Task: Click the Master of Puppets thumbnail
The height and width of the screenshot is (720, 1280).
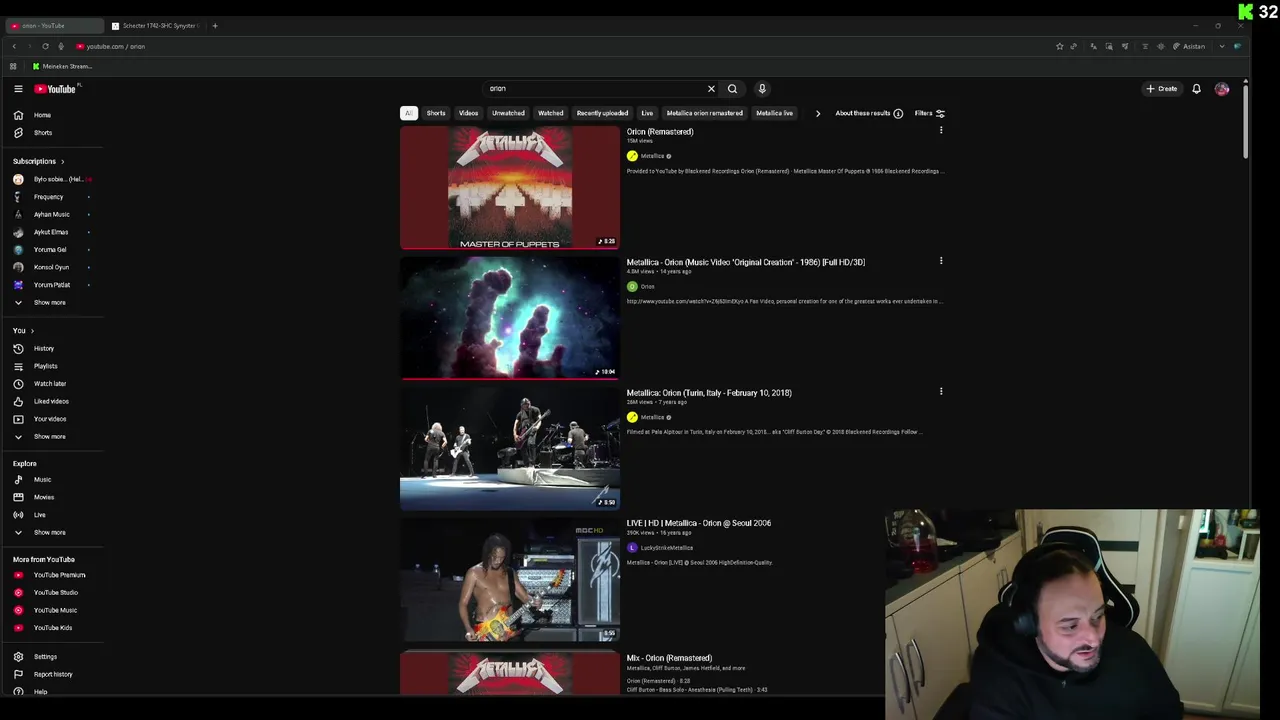Action: click(510, 187)
